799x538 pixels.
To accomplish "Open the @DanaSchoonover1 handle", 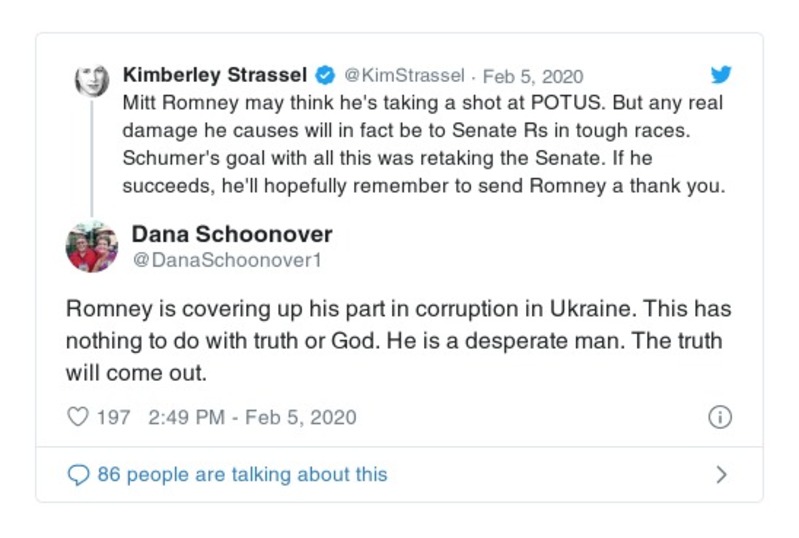I will pos(205,259).
